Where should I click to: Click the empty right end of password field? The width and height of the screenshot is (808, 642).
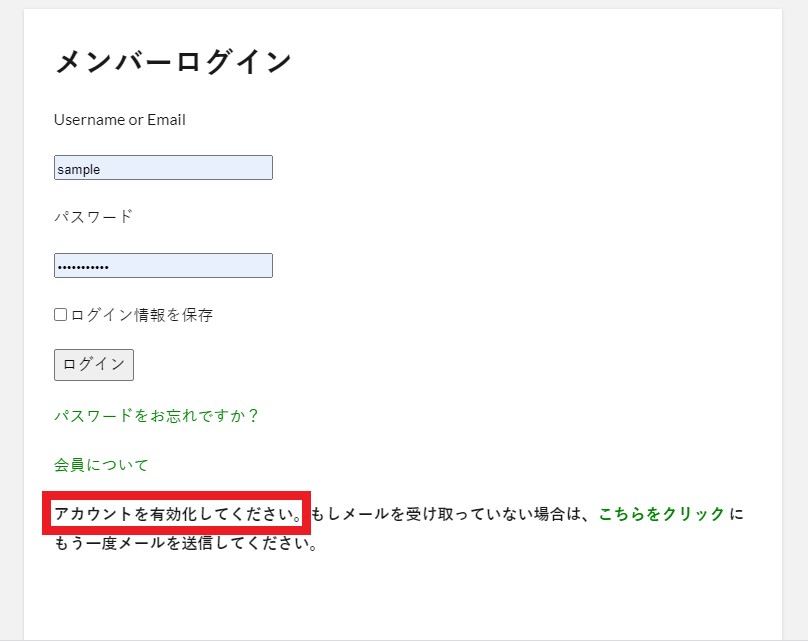250,266
